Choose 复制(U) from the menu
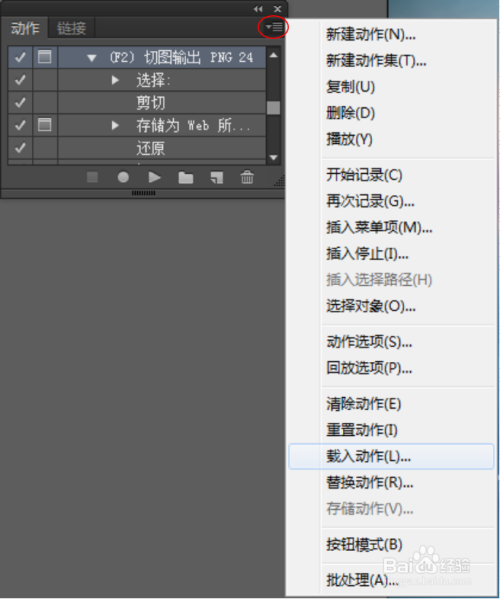The image size is (500, 599). pos(392,87)
